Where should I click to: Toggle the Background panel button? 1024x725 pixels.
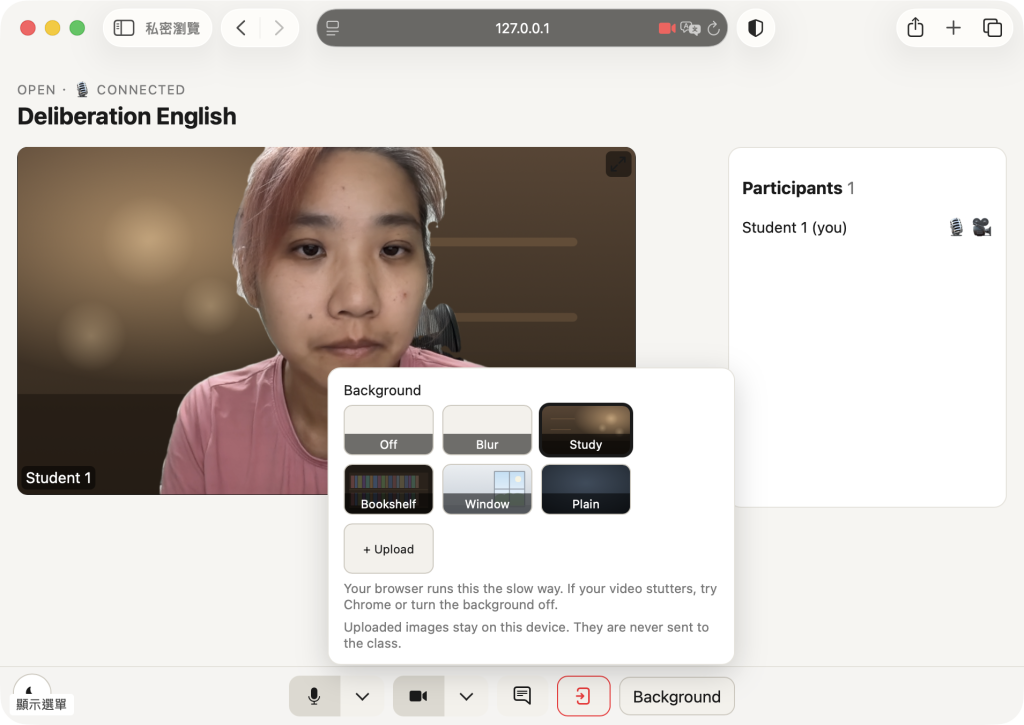(x=677, y=696)
